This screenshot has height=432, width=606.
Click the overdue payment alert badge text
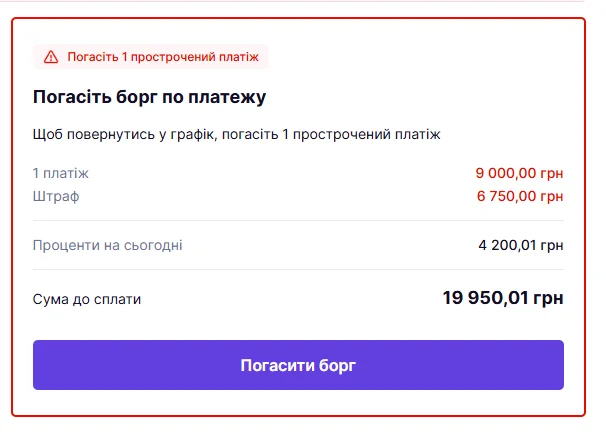[162, 57]
